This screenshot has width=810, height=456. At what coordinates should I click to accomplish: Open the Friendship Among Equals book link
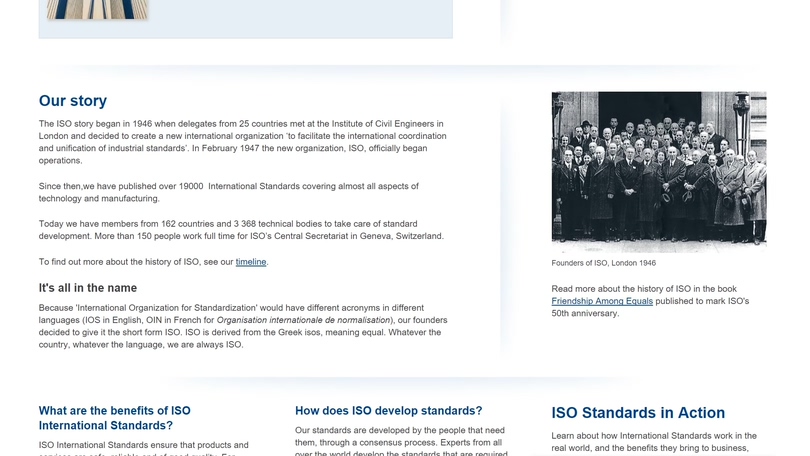pos(602,301)
